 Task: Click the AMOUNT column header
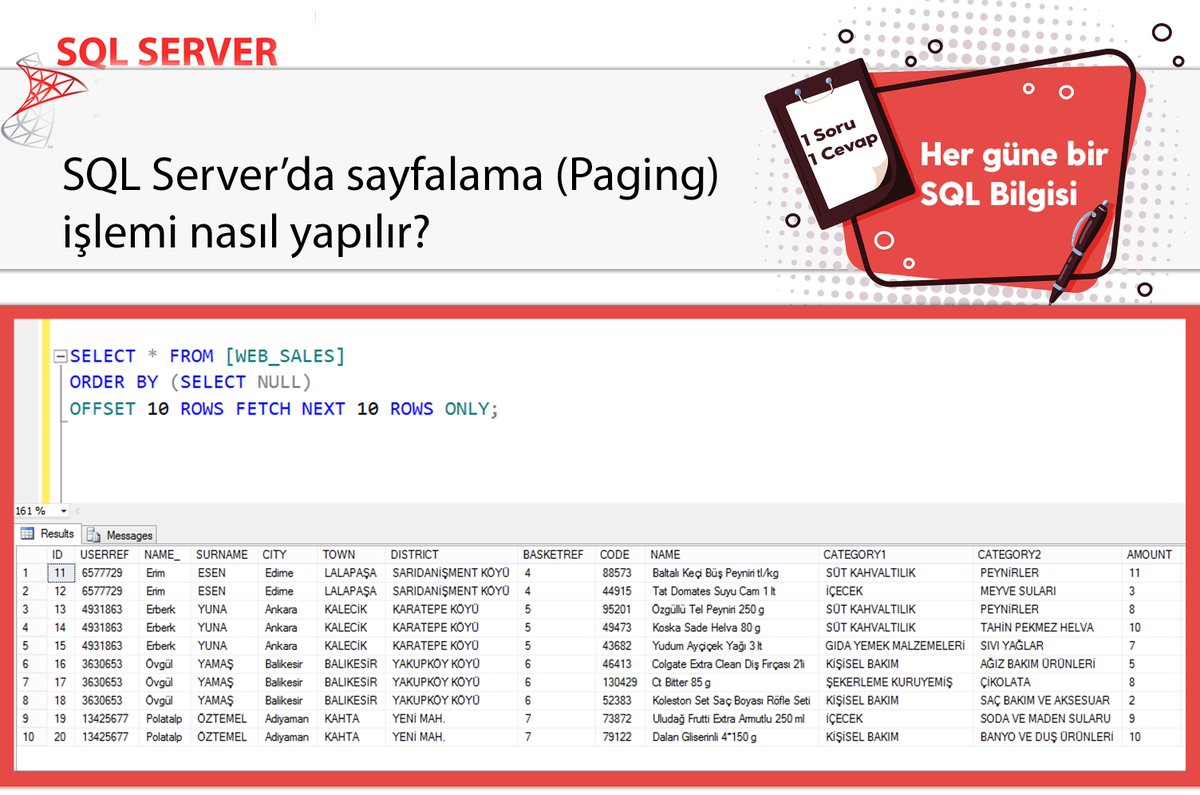[x=1148, y=553]
